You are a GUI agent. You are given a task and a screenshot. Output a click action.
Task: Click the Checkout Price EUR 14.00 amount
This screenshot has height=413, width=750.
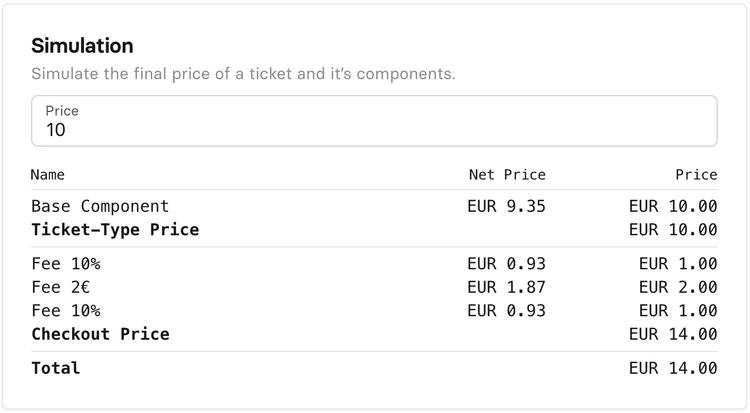(673, 334)
